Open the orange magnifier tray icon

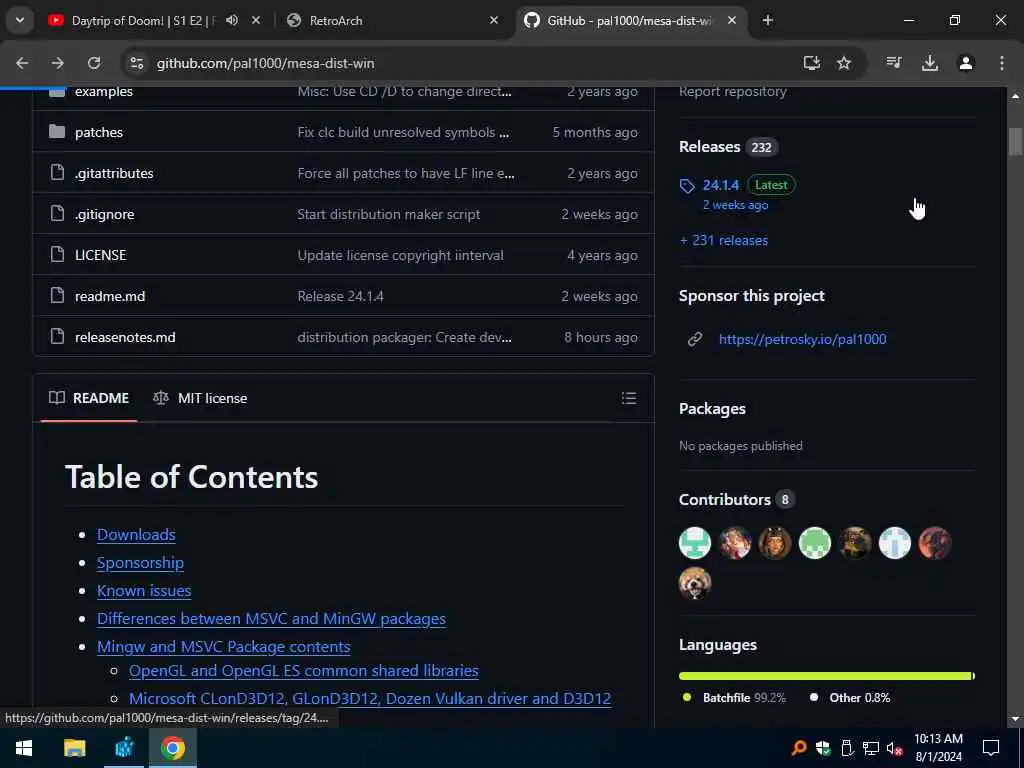pos(799,748)
